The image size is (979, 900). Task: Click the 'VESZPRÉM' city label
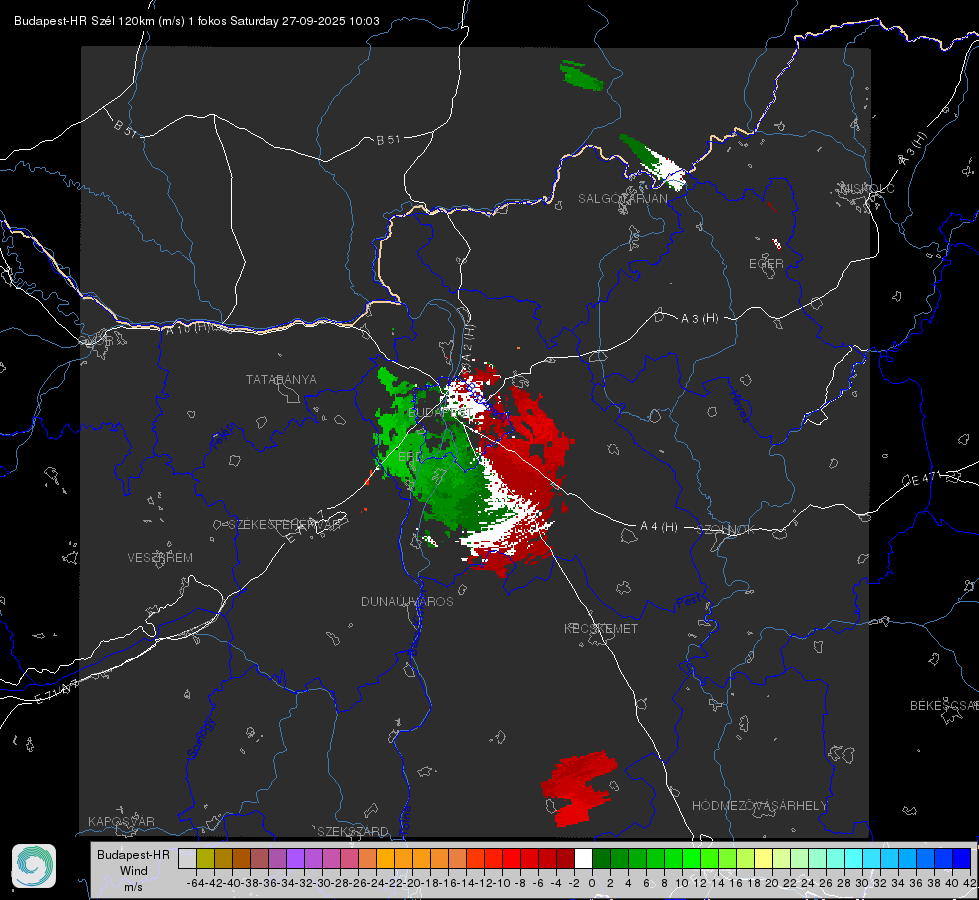[x=160, y=558]
